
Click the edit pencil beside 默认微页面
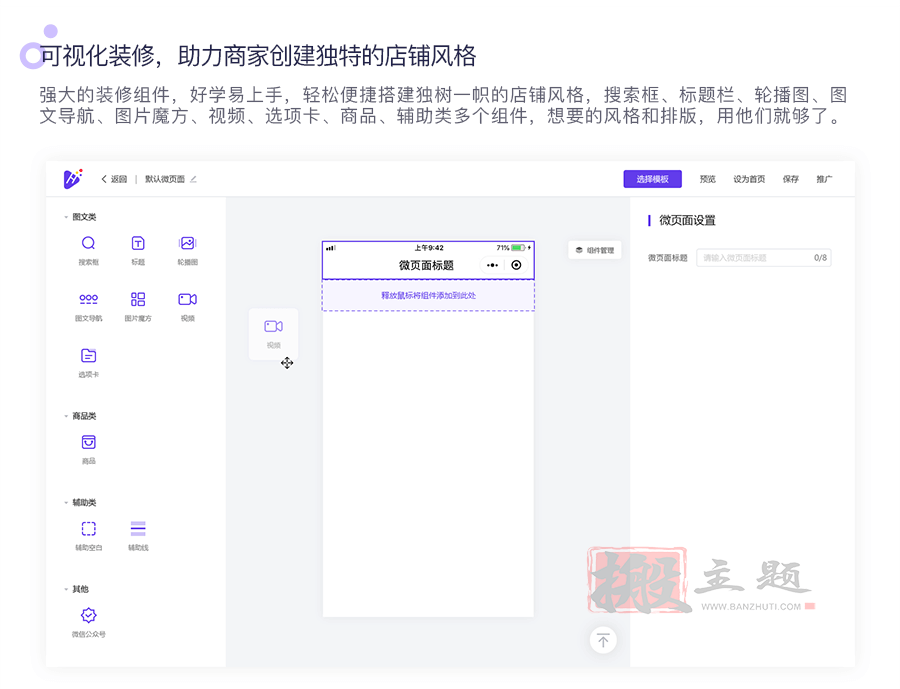(193, 179)
